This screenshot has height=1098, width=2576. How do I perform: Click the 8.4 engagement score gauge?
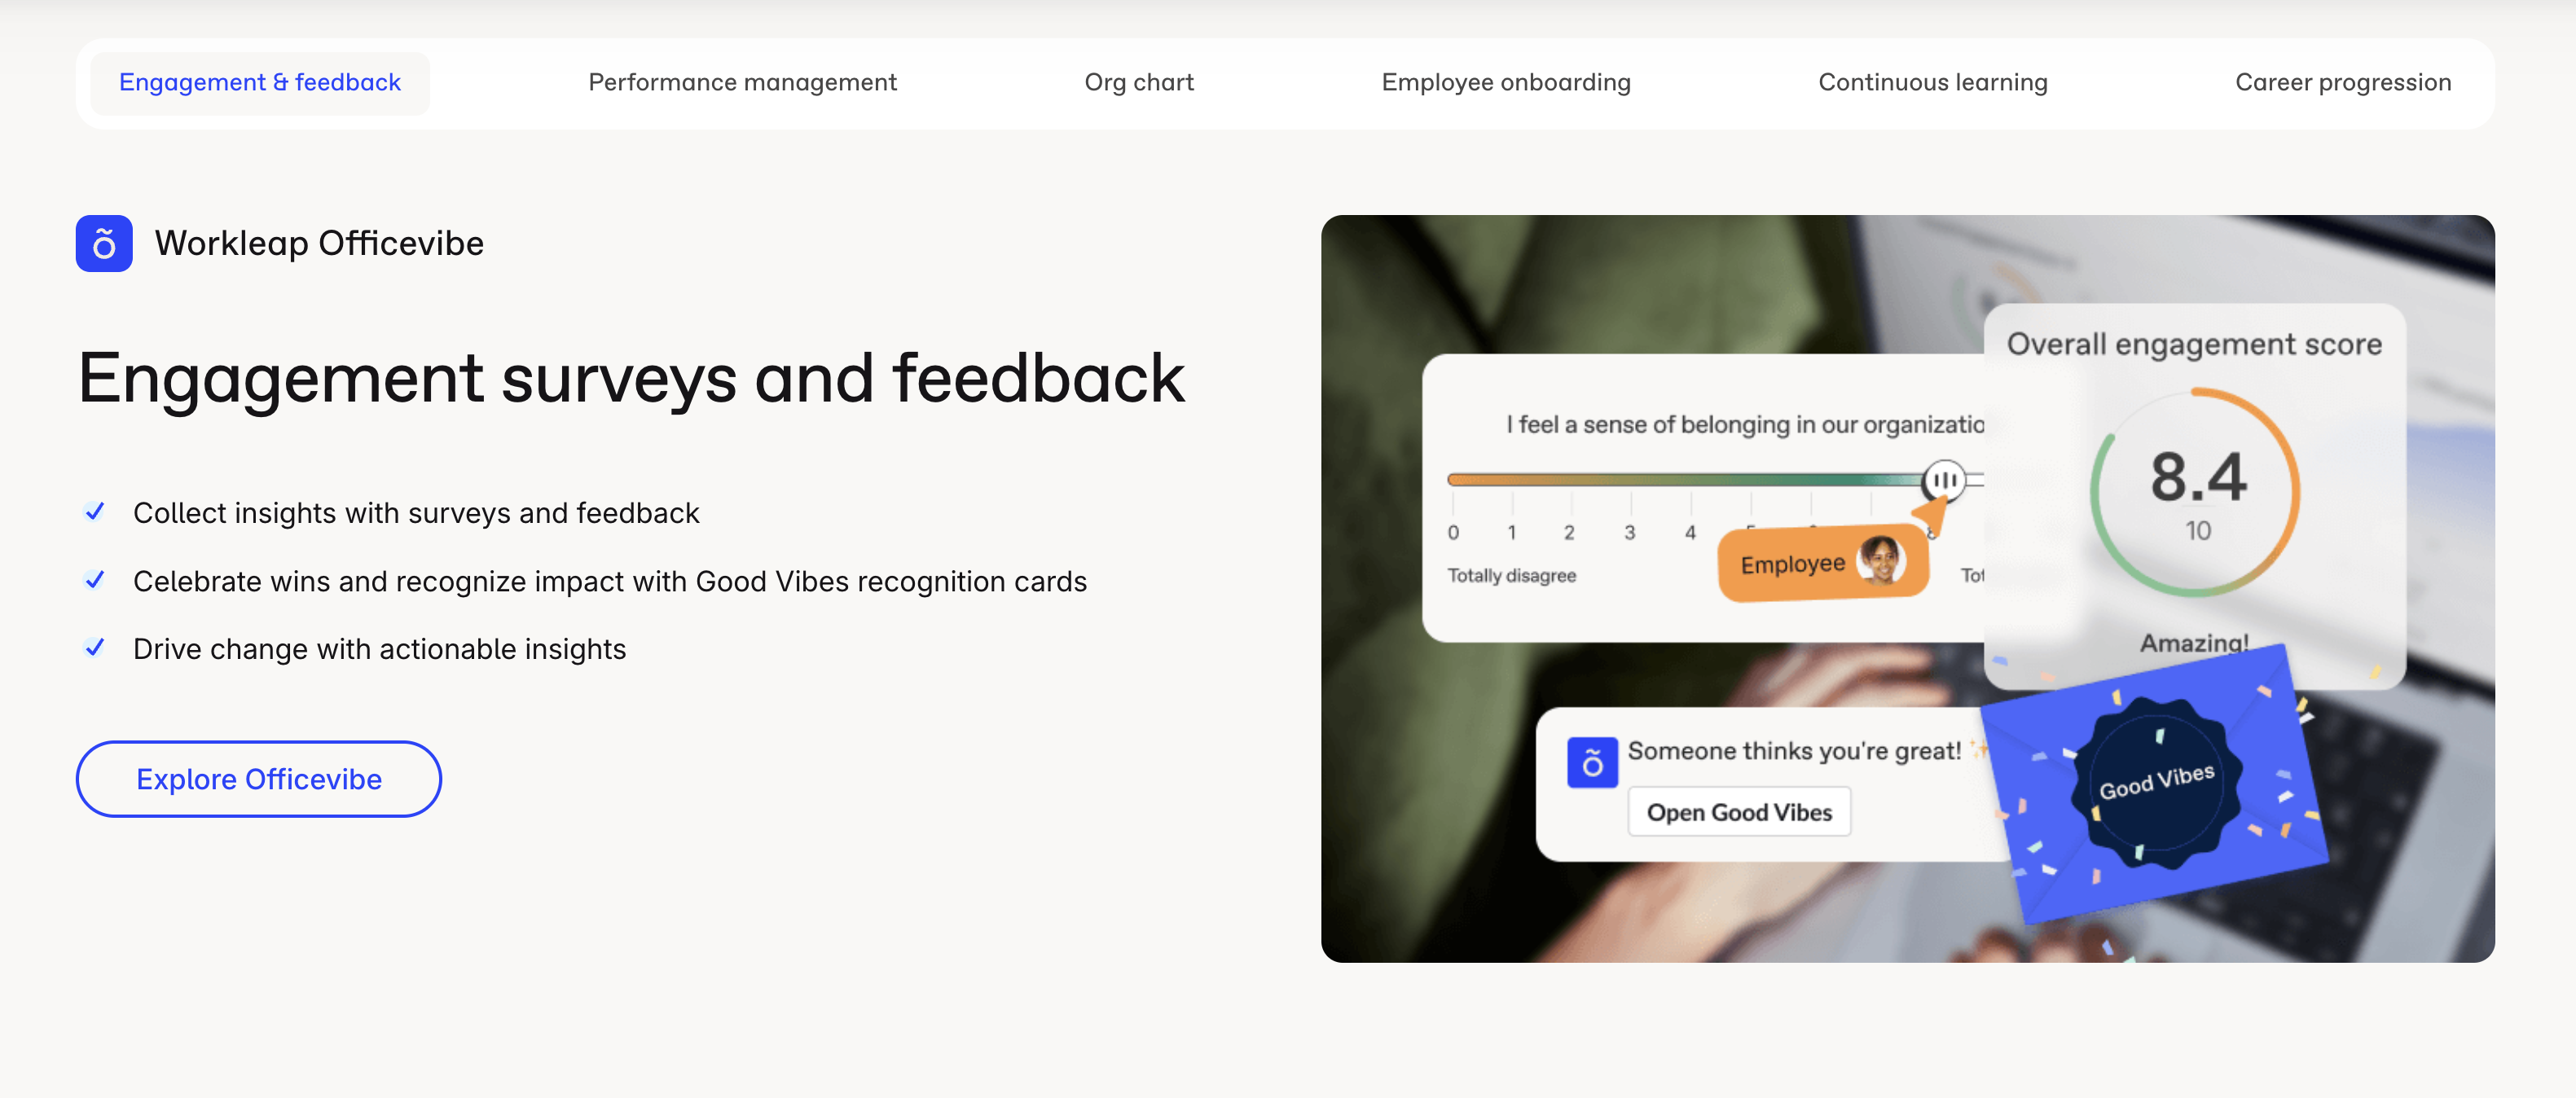(2196, 491)
